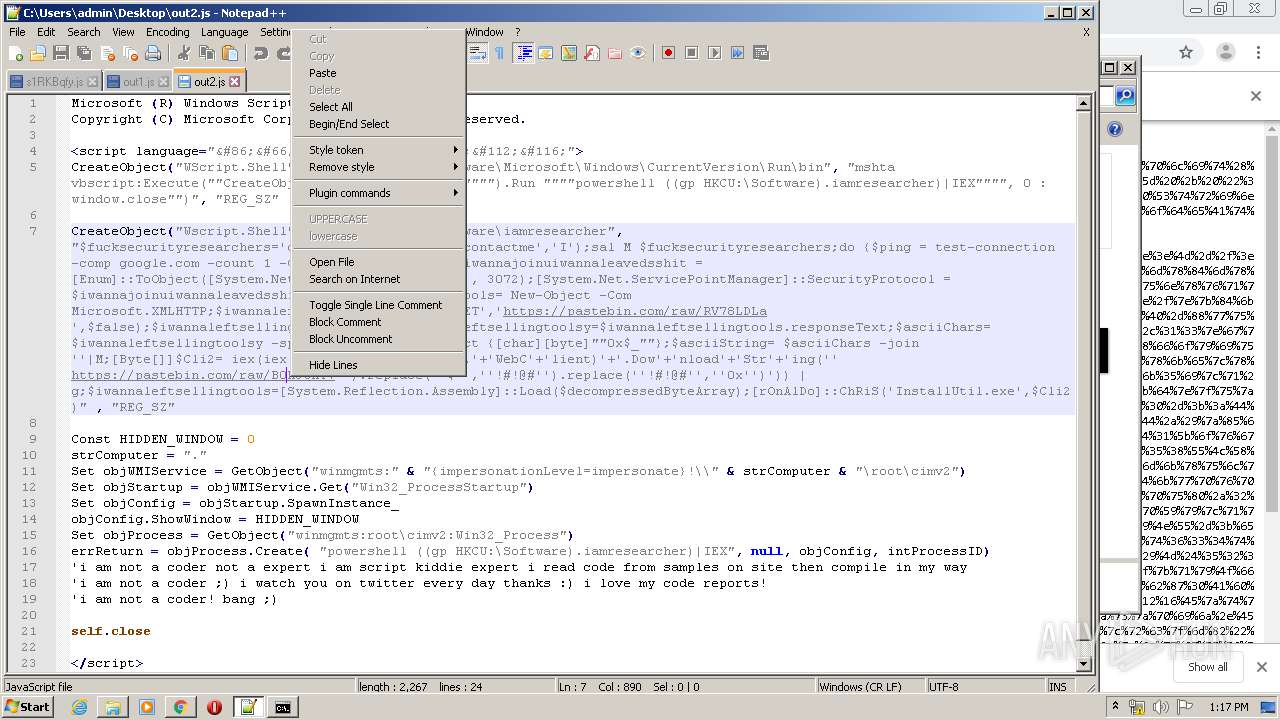Close the out1.js tab with its X

[163, 82]
